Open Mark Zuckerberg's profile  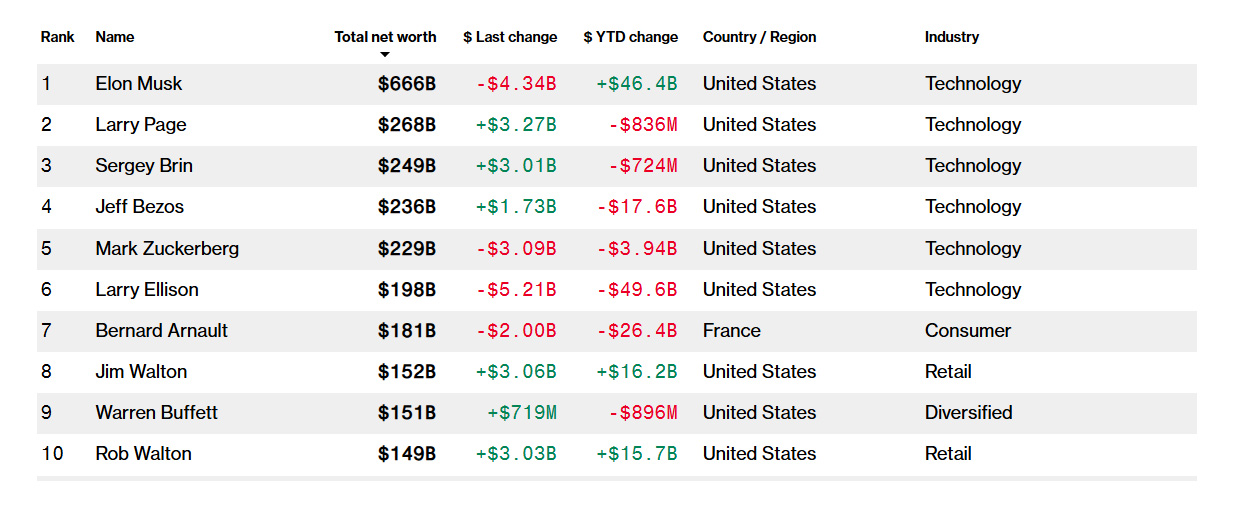click(167, 249)
